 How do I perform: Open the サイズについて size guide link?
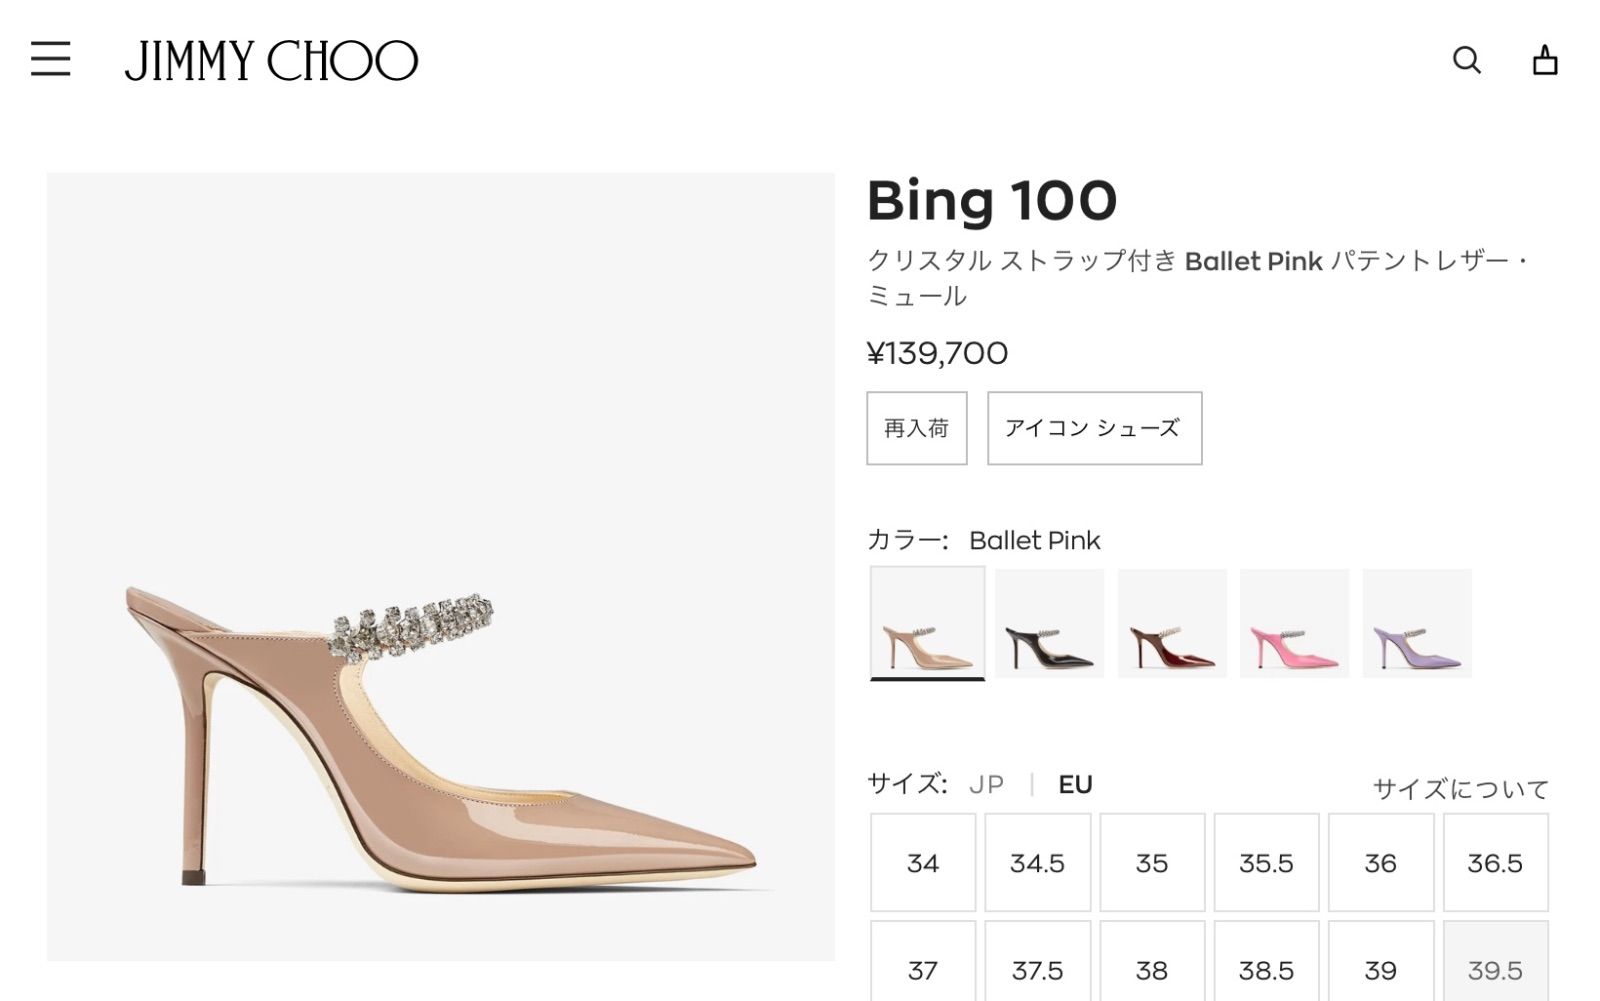1460,789
